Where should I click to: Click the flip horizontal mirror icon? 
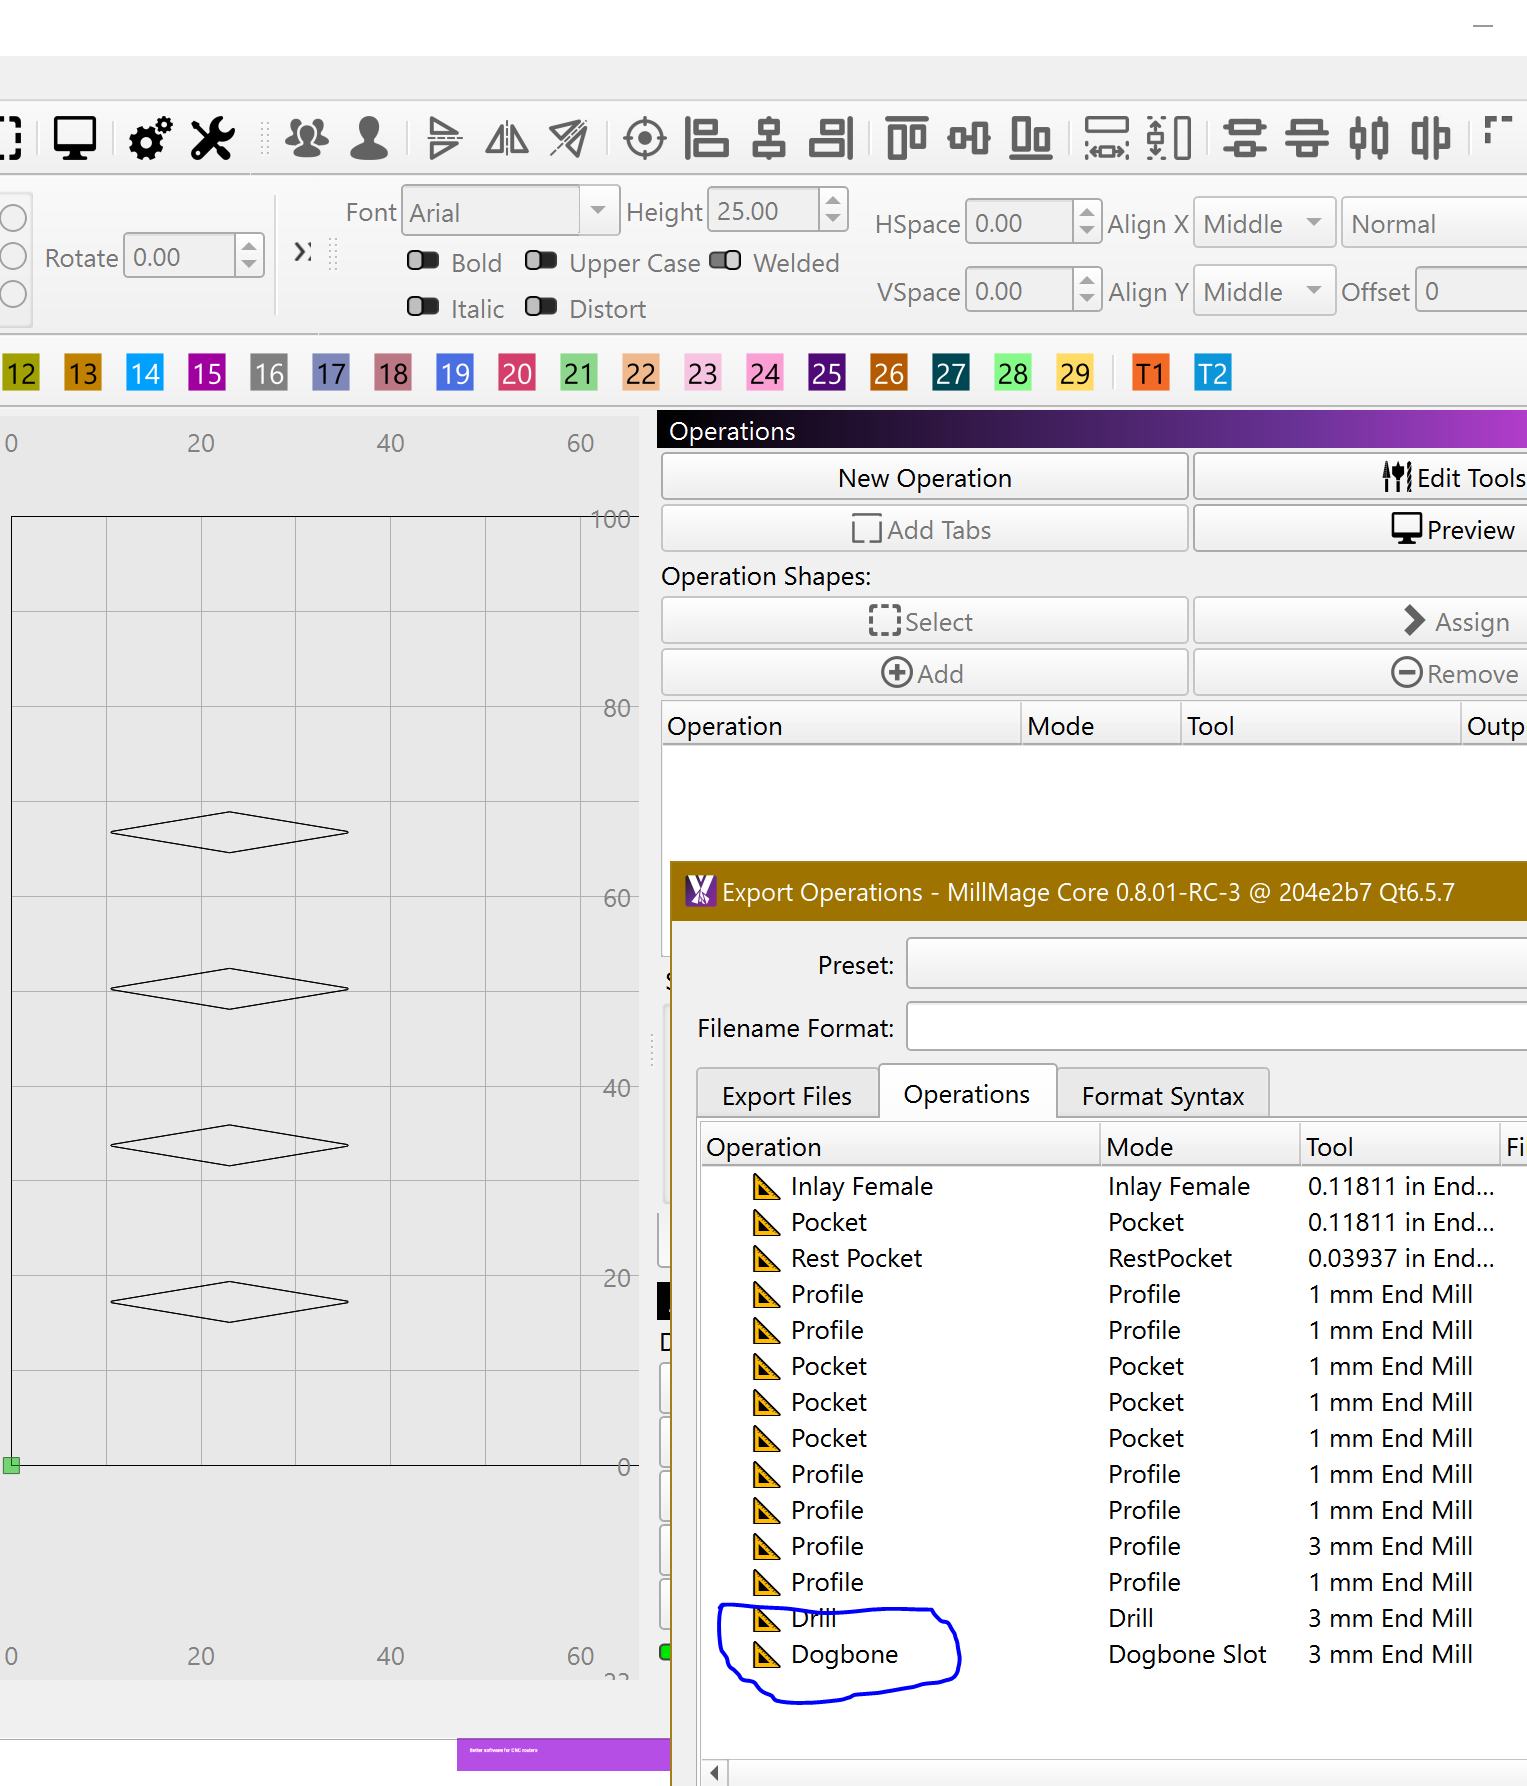(x=507, y=138)
